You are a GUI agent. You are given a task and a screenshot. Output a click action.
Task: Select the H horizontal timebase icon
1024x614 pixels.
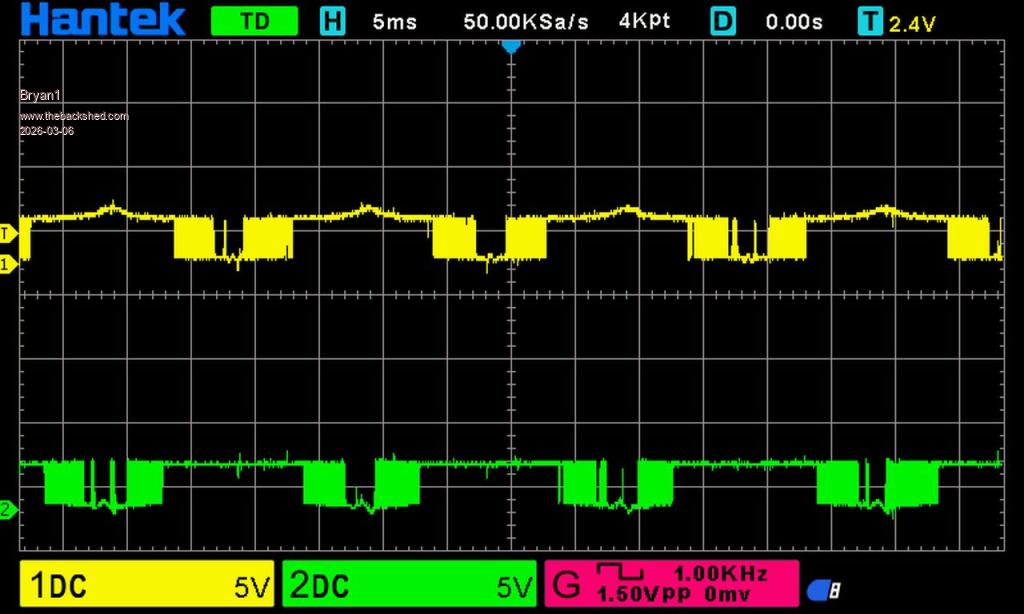(332, 21)
